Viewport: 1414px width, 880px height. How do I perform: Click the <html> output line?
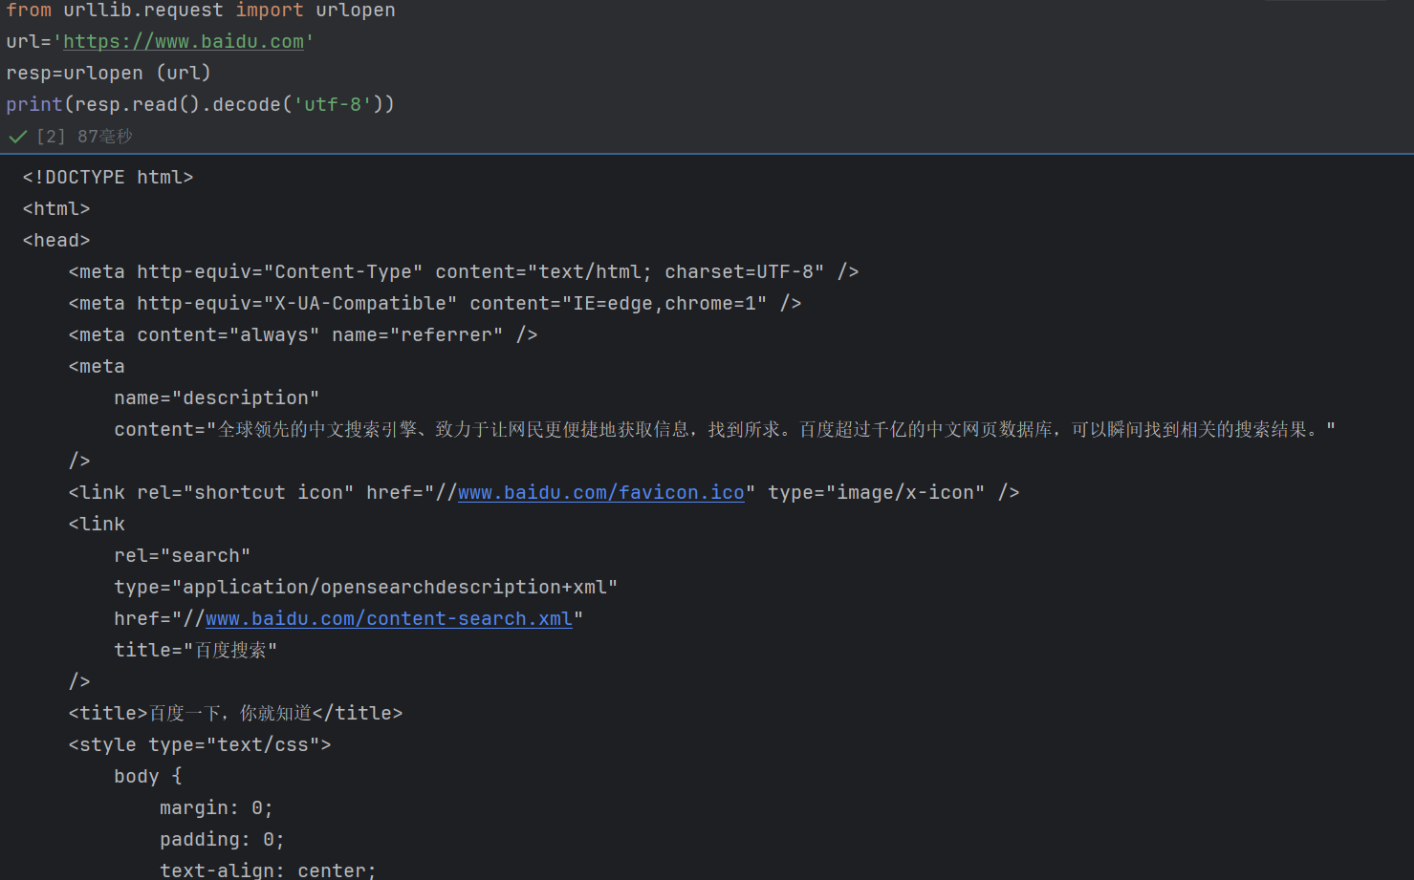pos(56,208)
